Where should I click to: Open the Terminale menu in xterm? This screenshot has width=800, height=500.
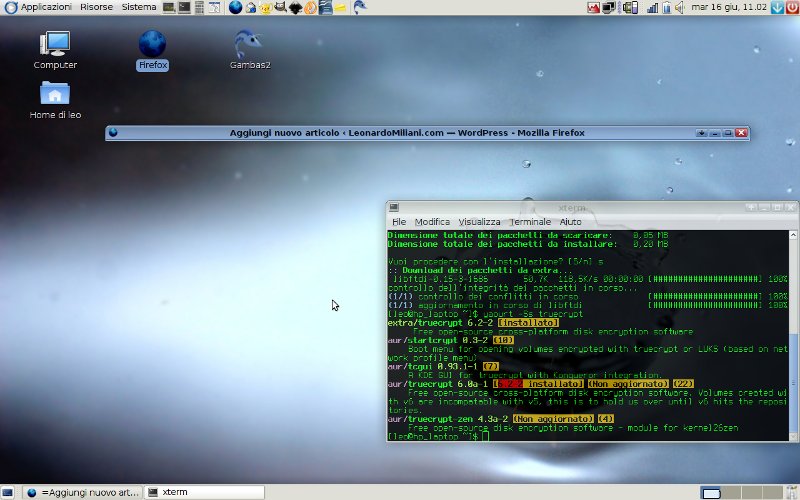click(x=530, y=222)
